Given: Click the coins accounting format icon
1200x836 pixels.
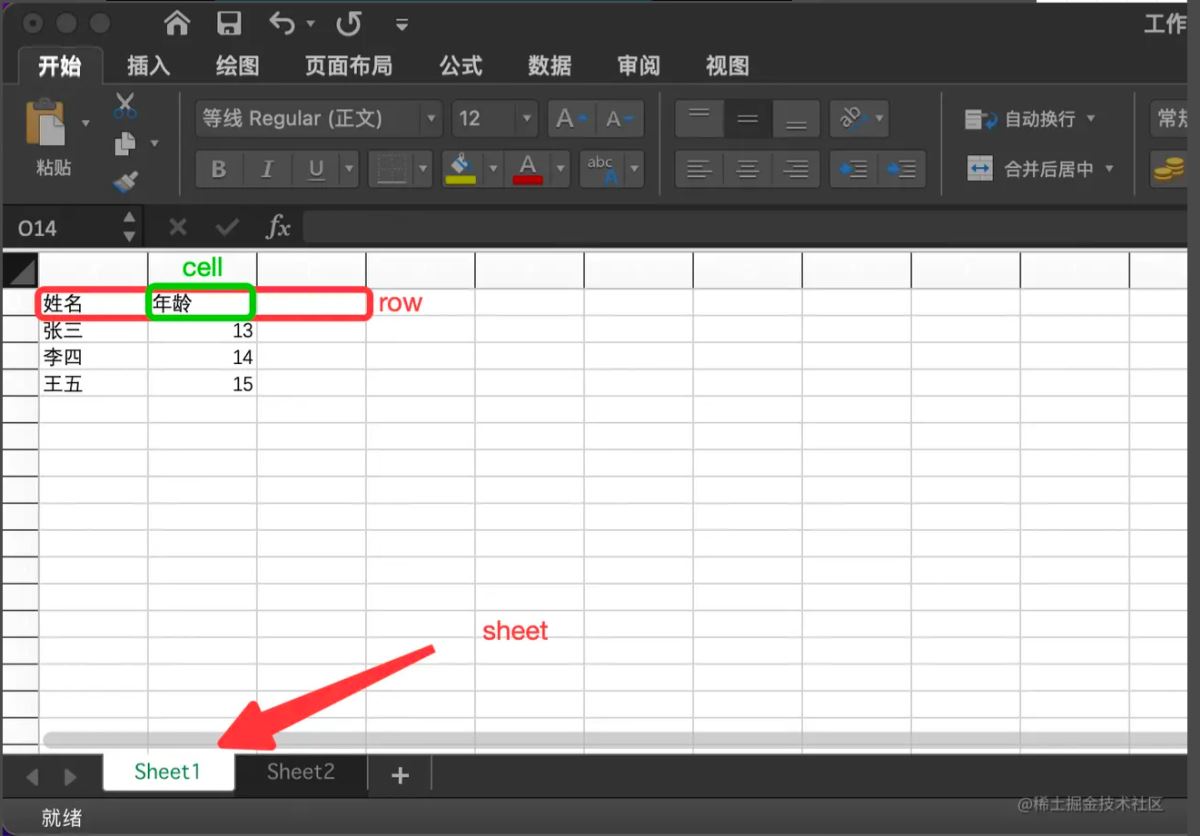Looking at the screenshot, I should click(x=1167, y=169).
